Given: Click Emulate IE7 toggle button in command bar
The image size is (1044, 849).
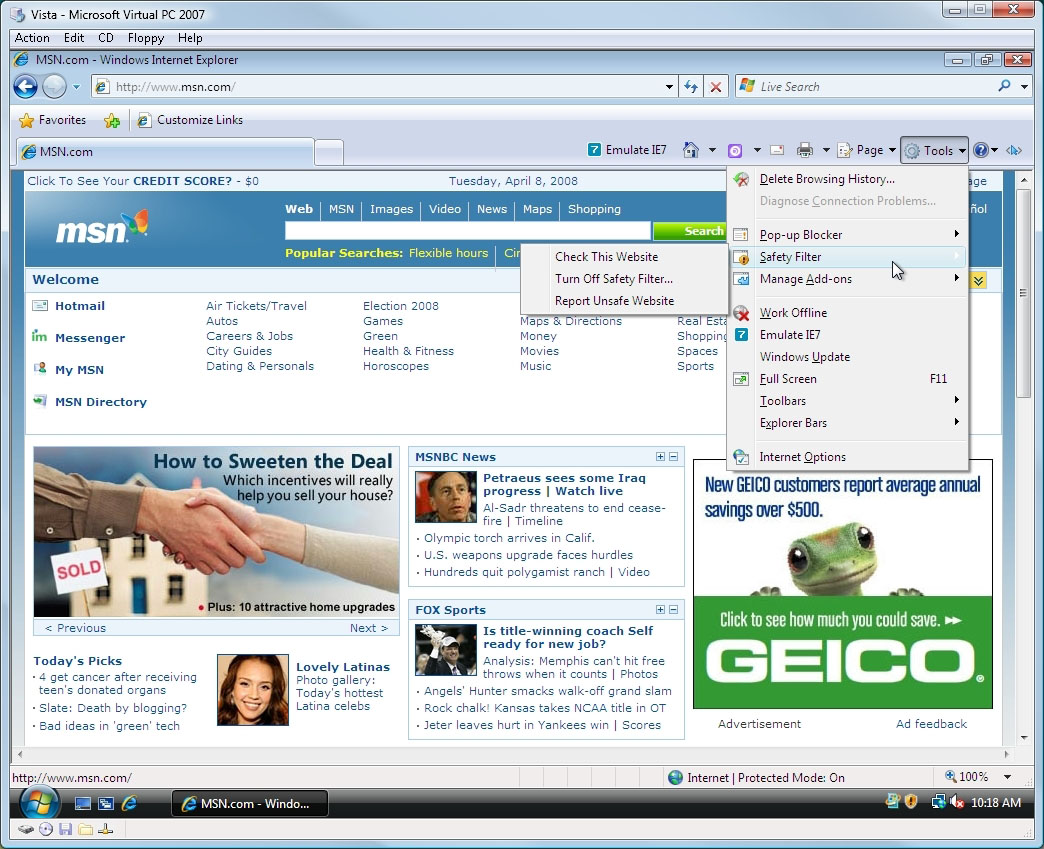Looking at the screenshot, I should [x=627, y=150].
